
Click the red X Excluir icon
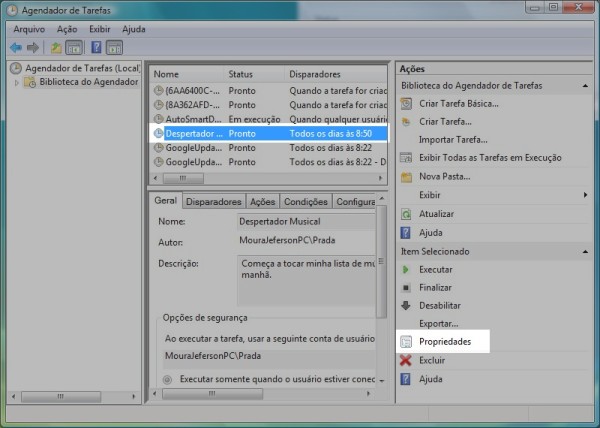[x=405, y=360]
